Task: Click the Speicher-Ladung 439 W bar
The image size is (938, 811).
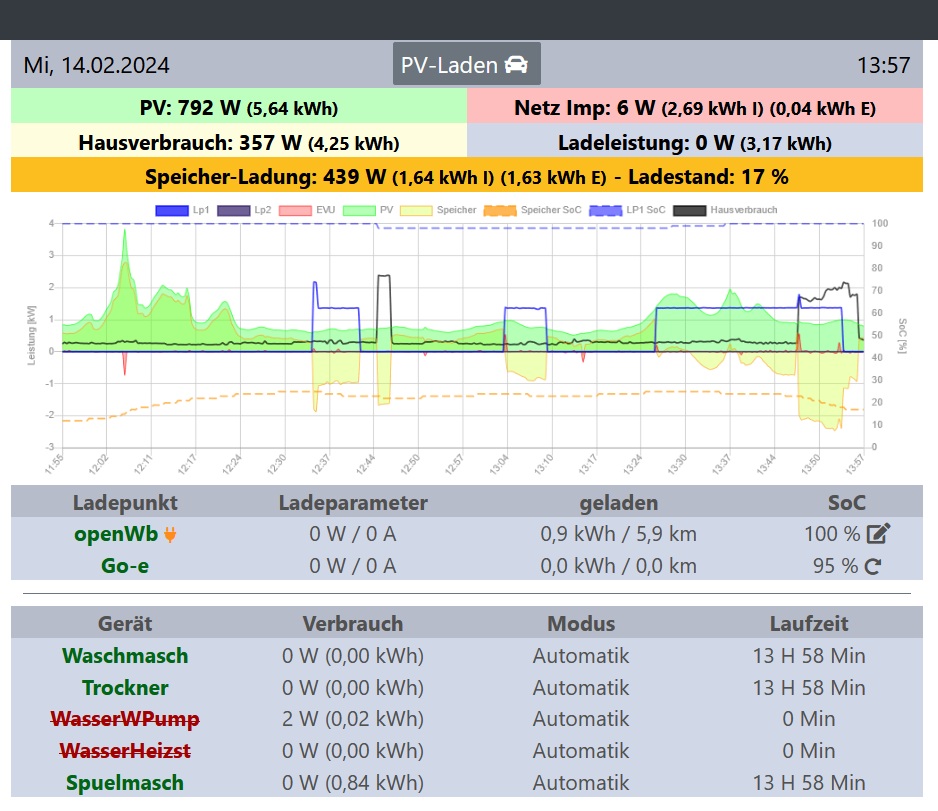Action: point(467,175)
